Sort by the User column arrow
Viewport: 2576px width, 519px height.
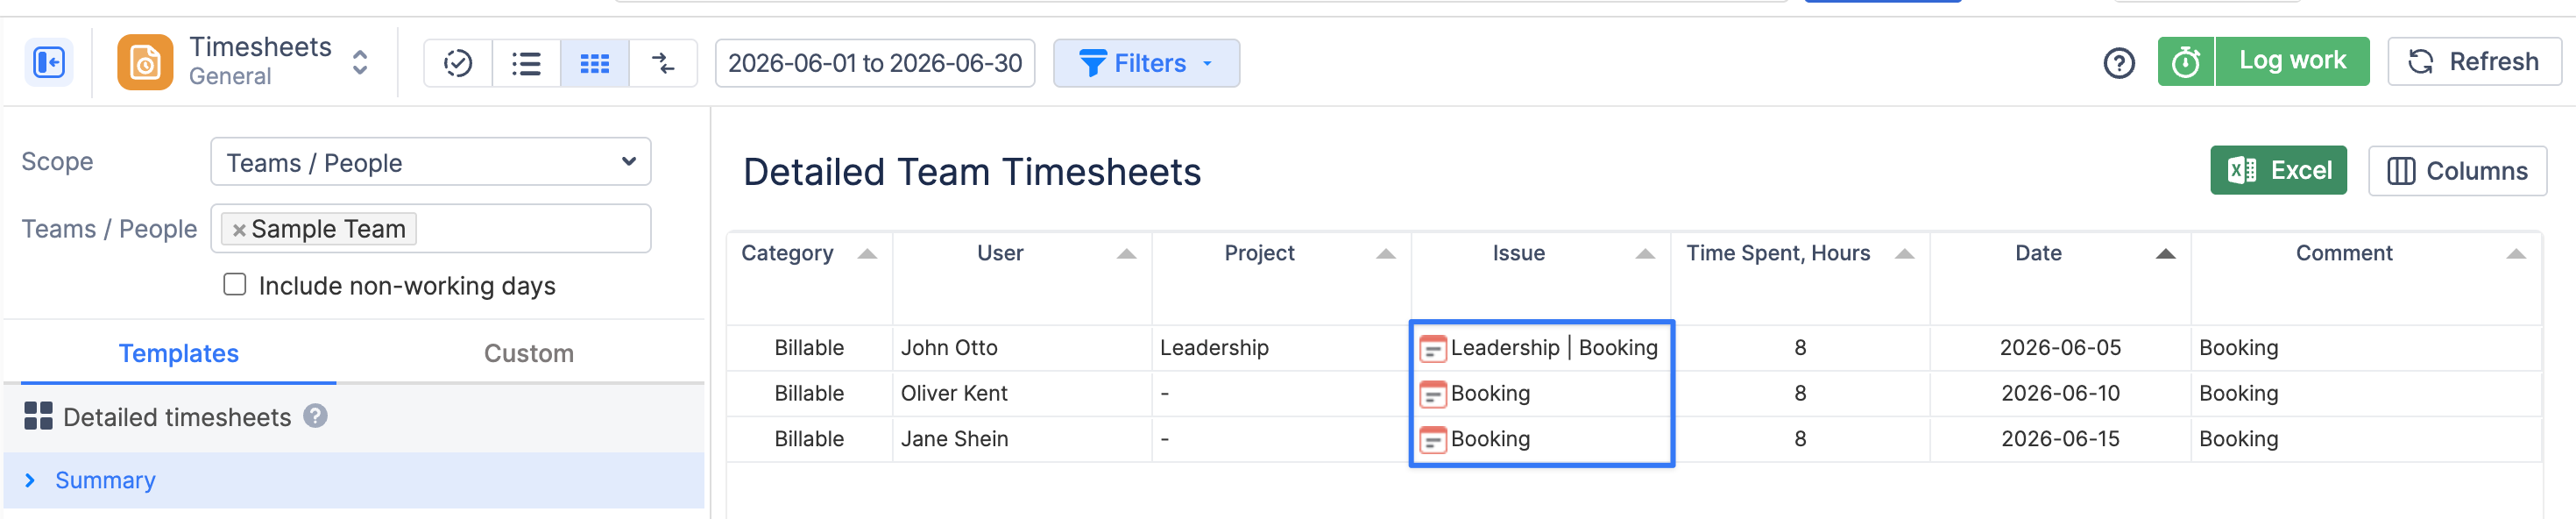pyautogui.click(x=1126, y=254)
